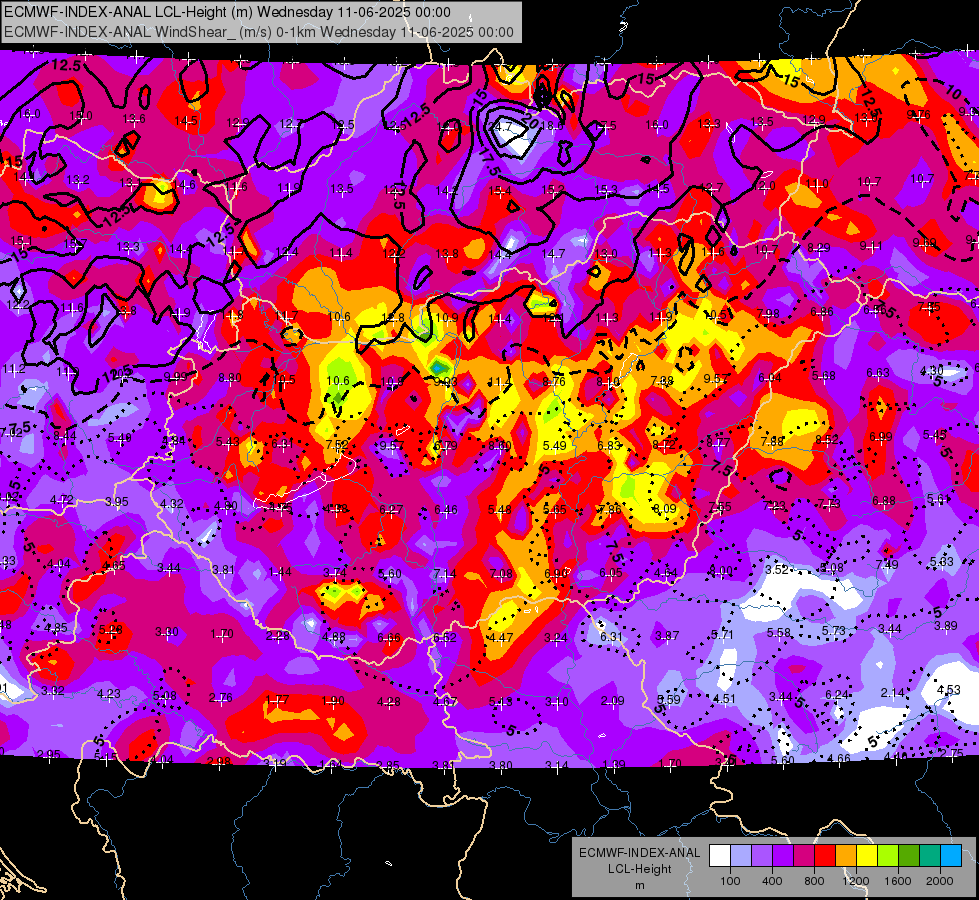
Task: Select the vivid violet swatch right of 400
Action: tap(783, 855)
